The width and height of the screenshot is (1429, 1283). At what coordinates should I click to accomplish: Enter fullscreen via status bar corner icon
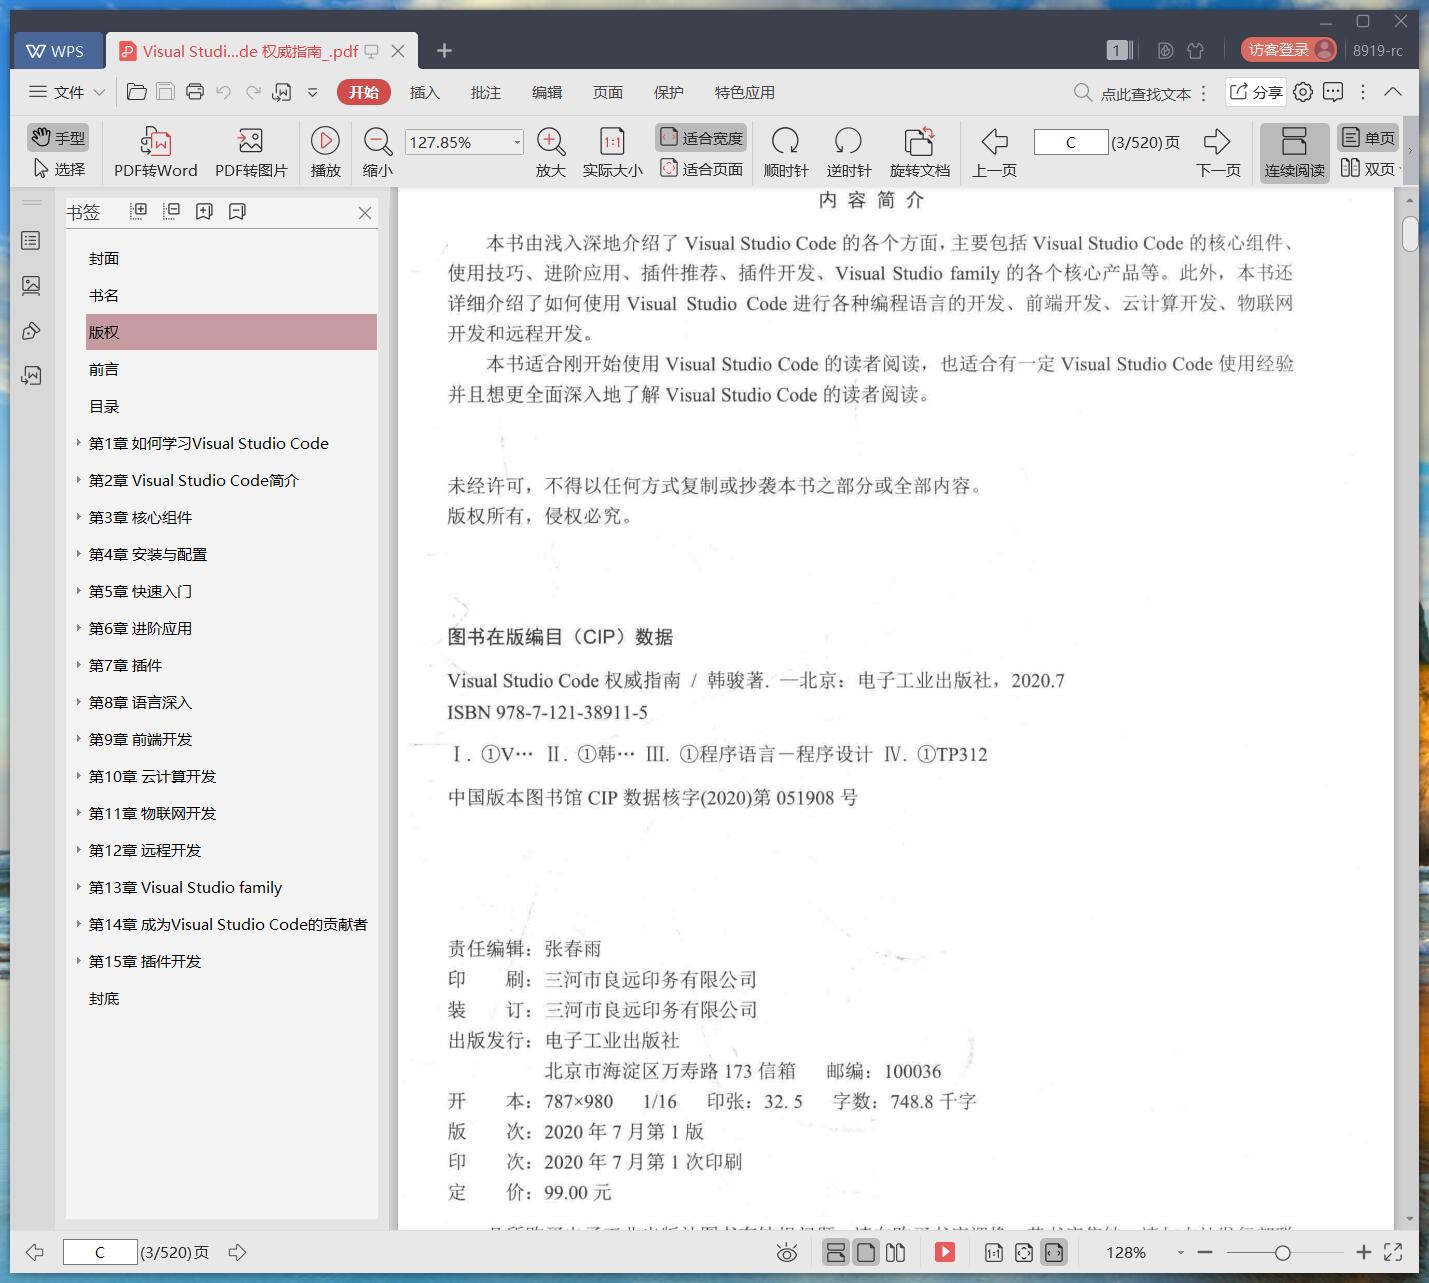pyautogui.click(x=1393, y=1252)
